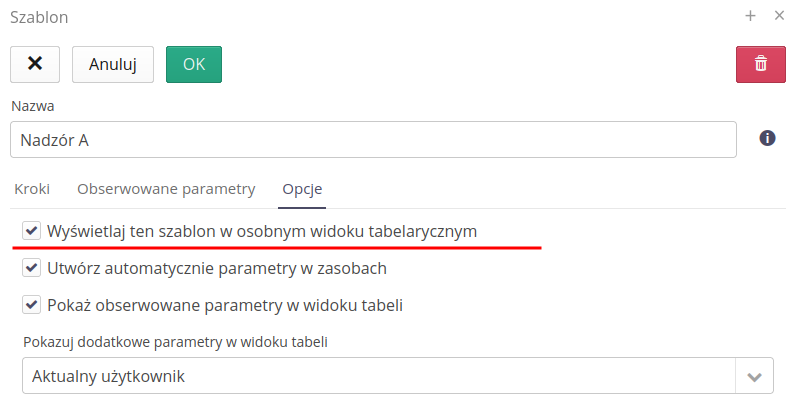
Task: Toggle the Utwórz automatycznie parametry checkbox
Action: point(32,268)
